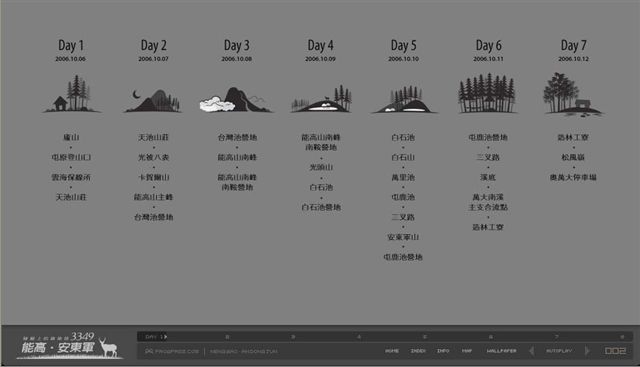Jump to marker 7 on timeline bar
Viewport: 640px width, 367px height.
click(556, 337)
